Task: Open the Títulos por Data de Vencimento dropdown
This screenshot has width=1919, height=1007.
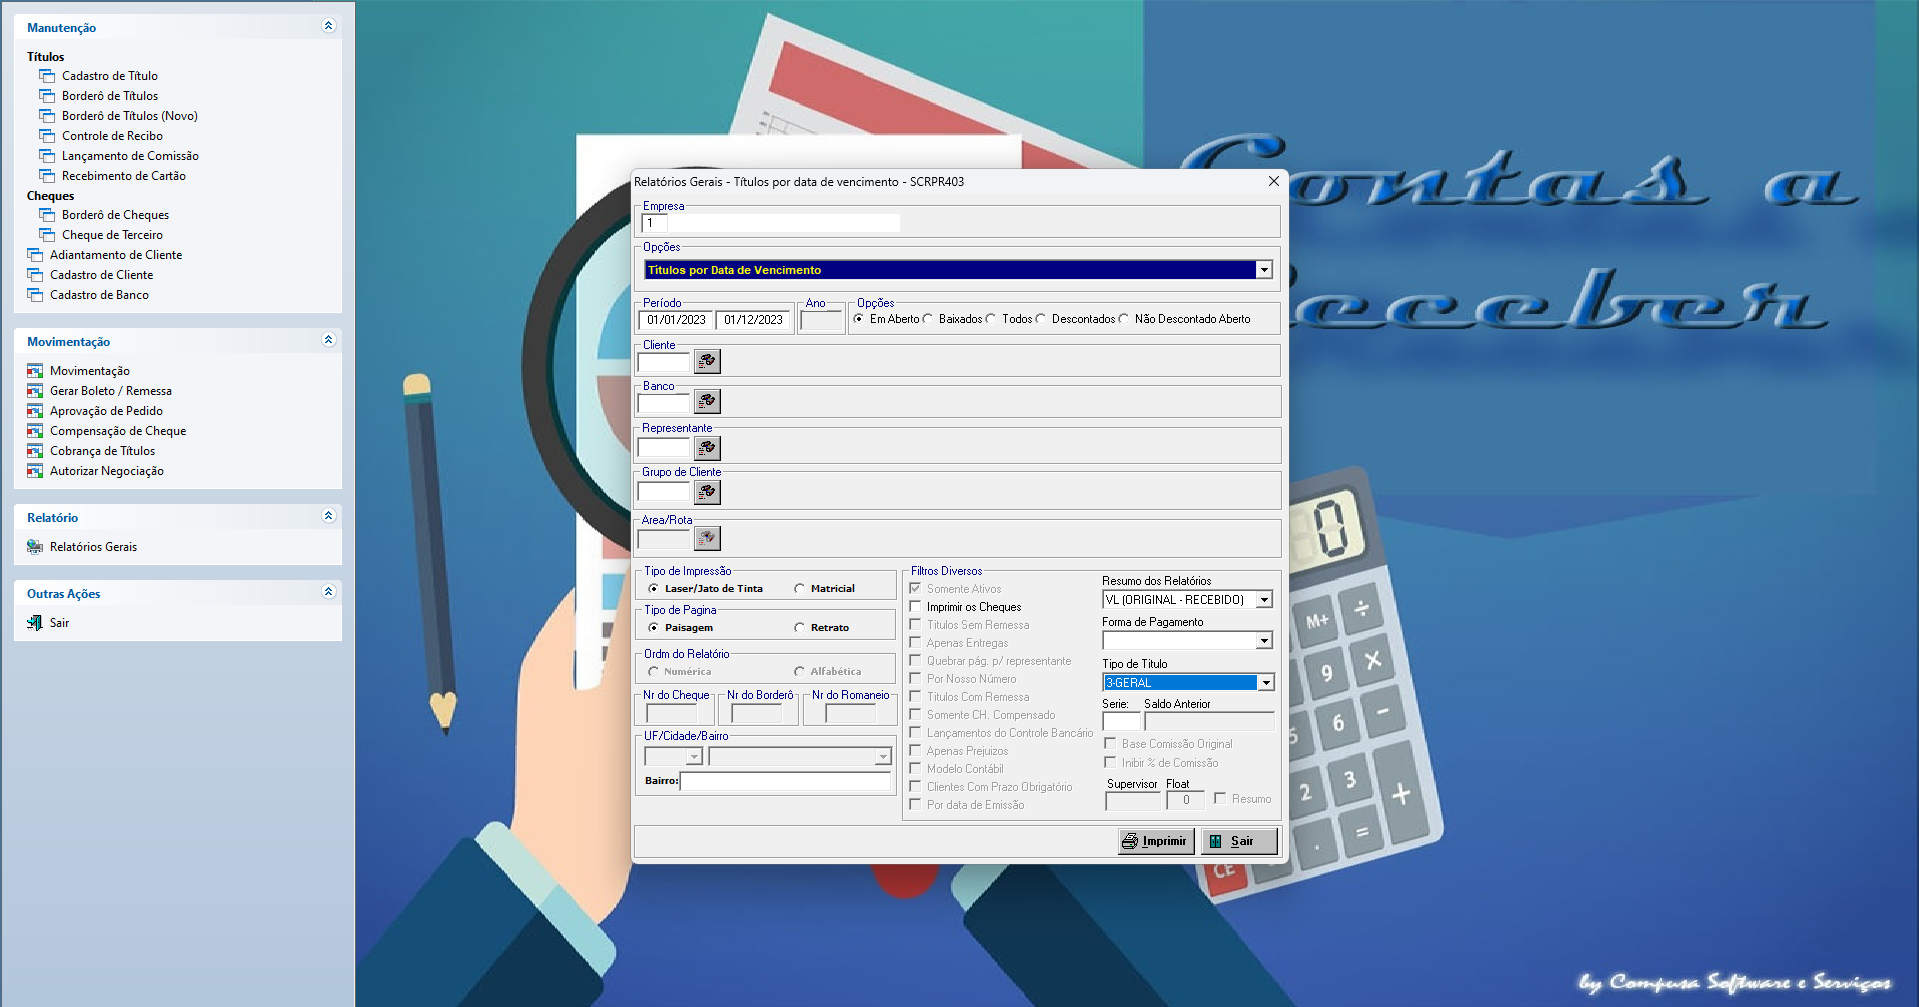Action: (x=1264, y=270)
